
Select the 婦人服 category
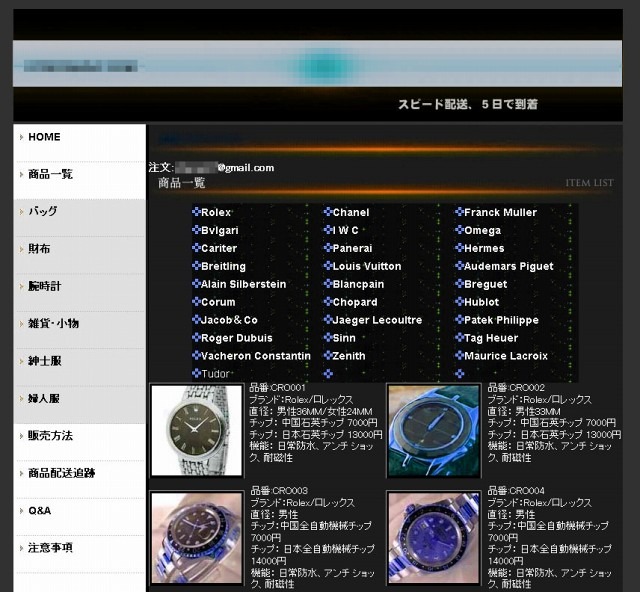click(x=44, y=398)
